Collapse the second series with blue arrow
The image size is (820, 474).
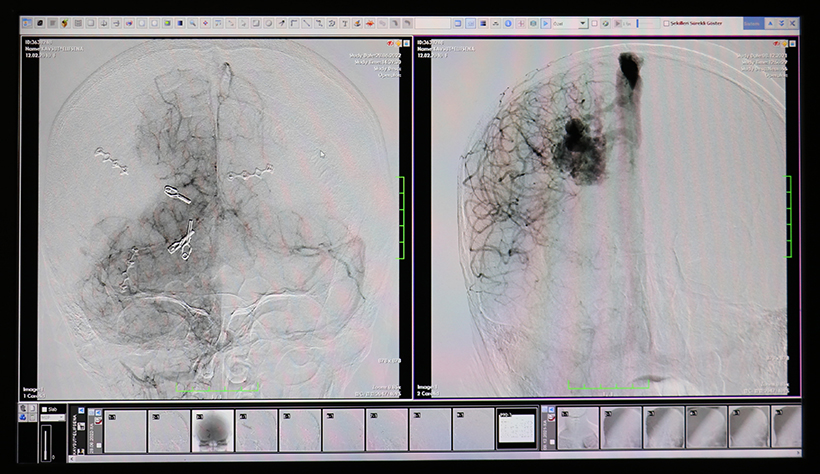click(551, 410)
